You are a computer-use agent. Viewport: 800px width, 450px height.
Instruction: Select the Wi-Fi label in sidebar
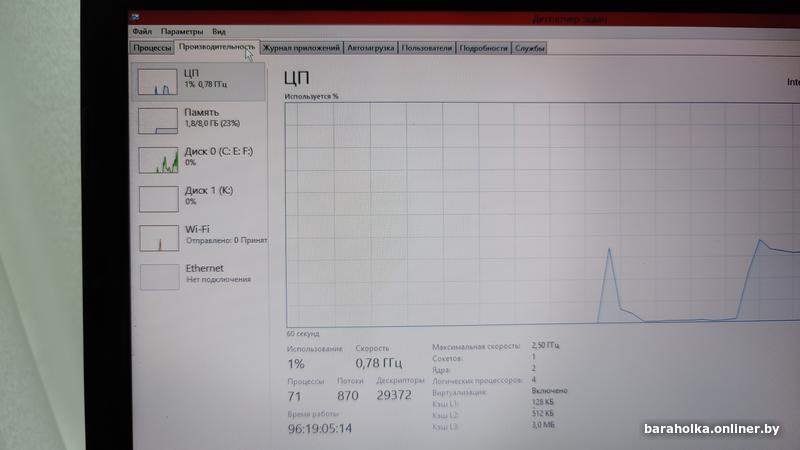pos(197,229)
